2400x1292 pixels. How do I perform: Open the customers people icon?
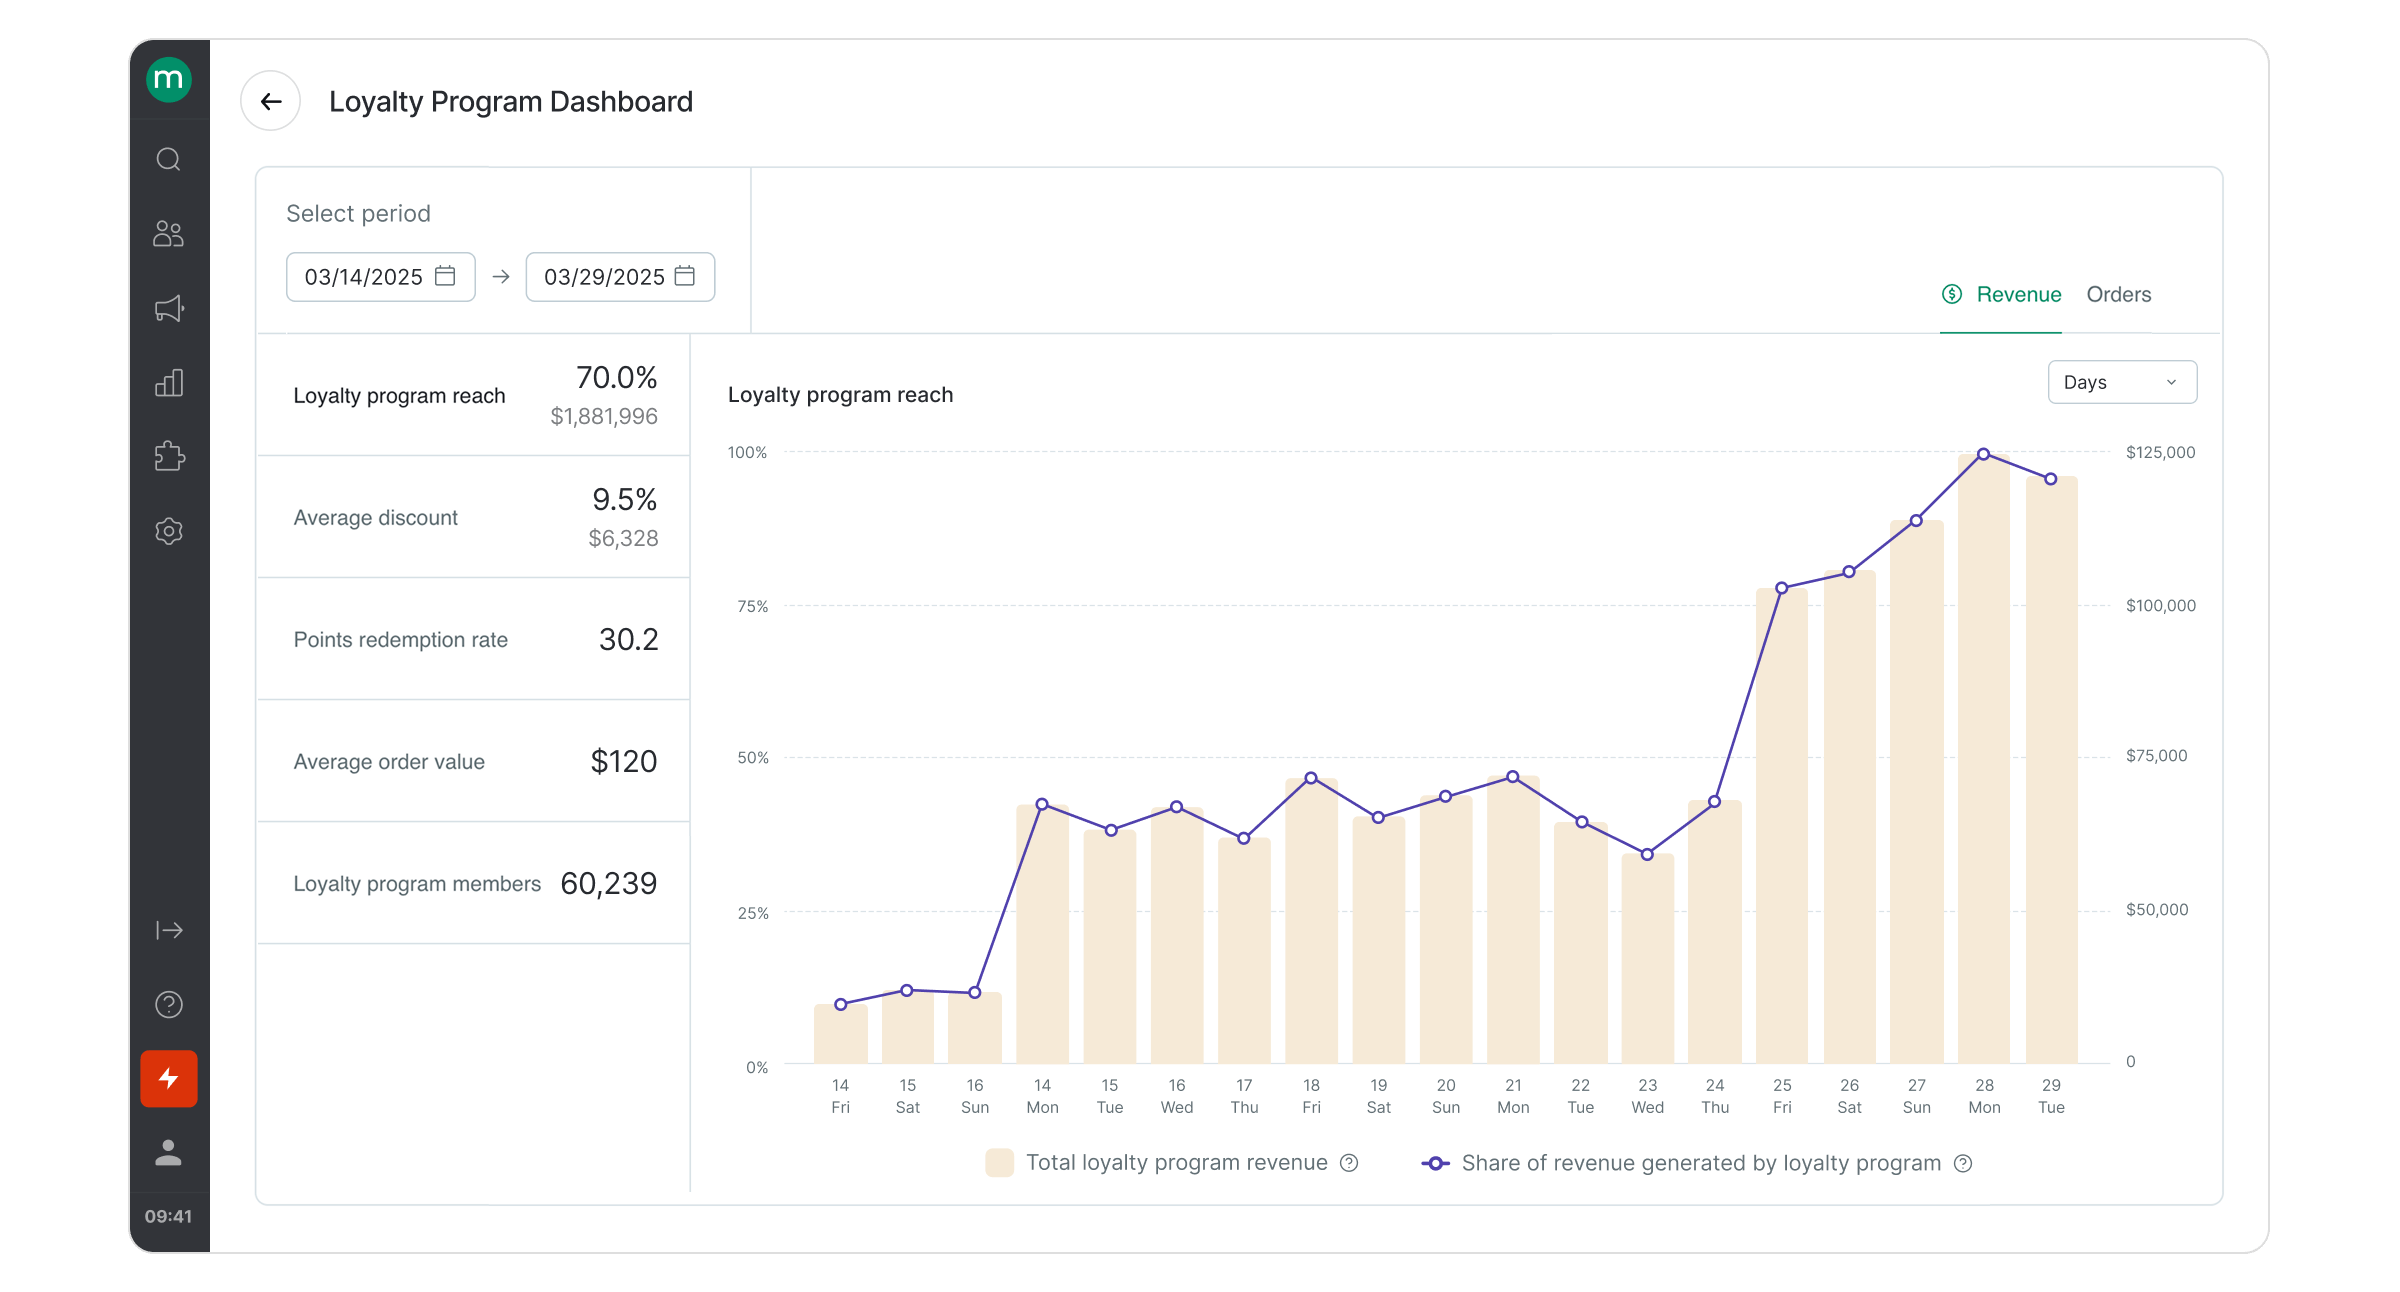click(169, 234)
